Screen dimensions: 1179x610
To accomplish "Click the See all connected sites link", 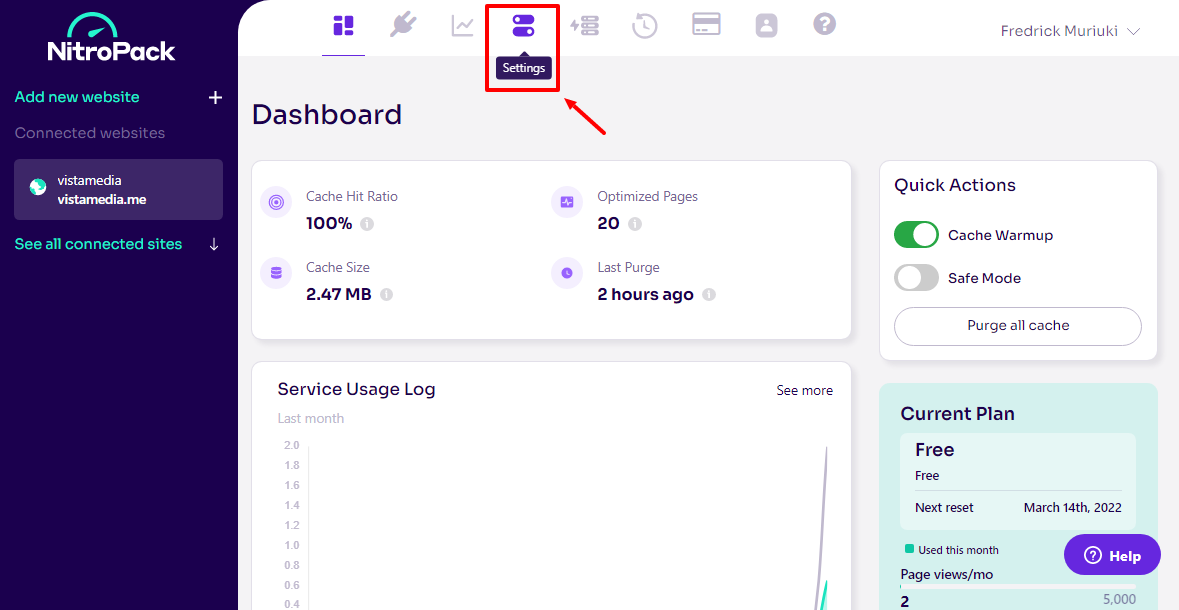I will pos(99,244).
